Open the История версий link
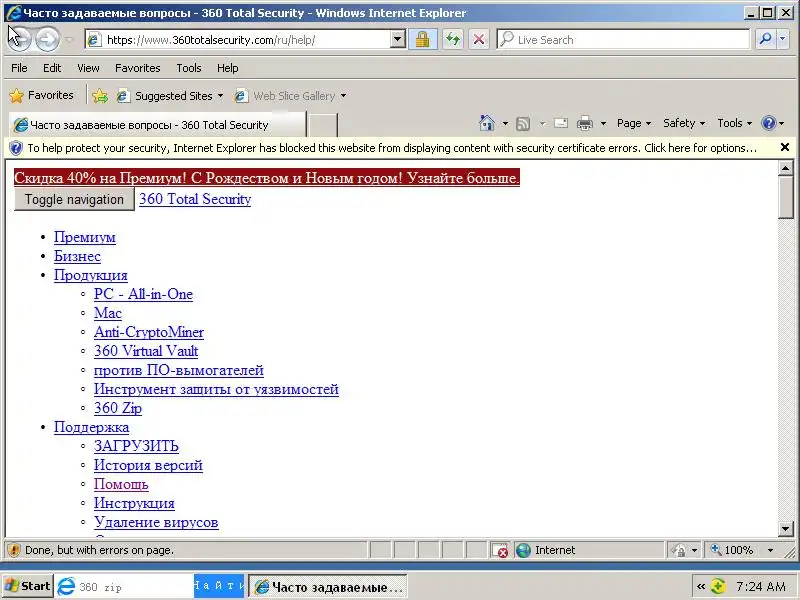Viewport: 800px width, 600px height. 148,465
